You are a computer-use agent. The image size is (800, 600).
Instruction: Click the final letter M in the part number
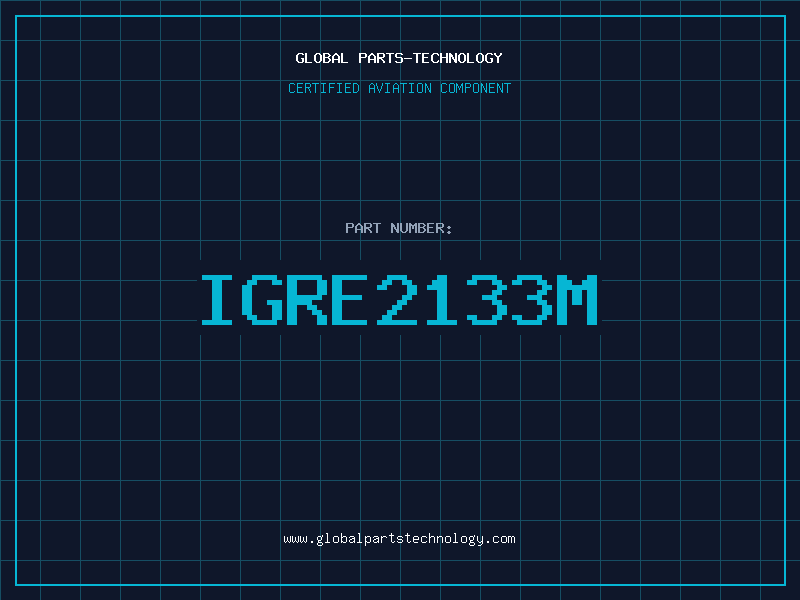576,299
